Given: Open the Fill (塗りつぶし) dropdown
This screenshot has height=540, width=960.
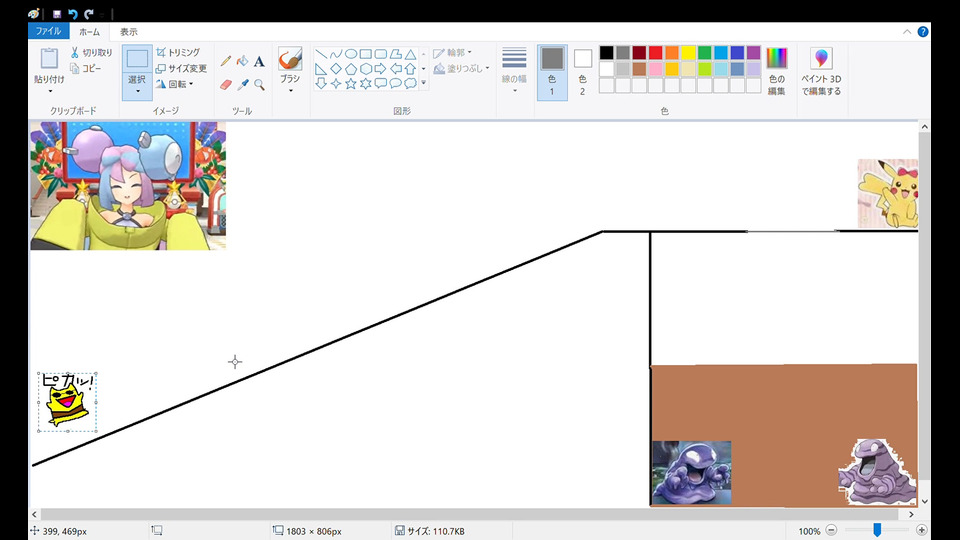Looking at the screenshot, I should click(462, 69).
